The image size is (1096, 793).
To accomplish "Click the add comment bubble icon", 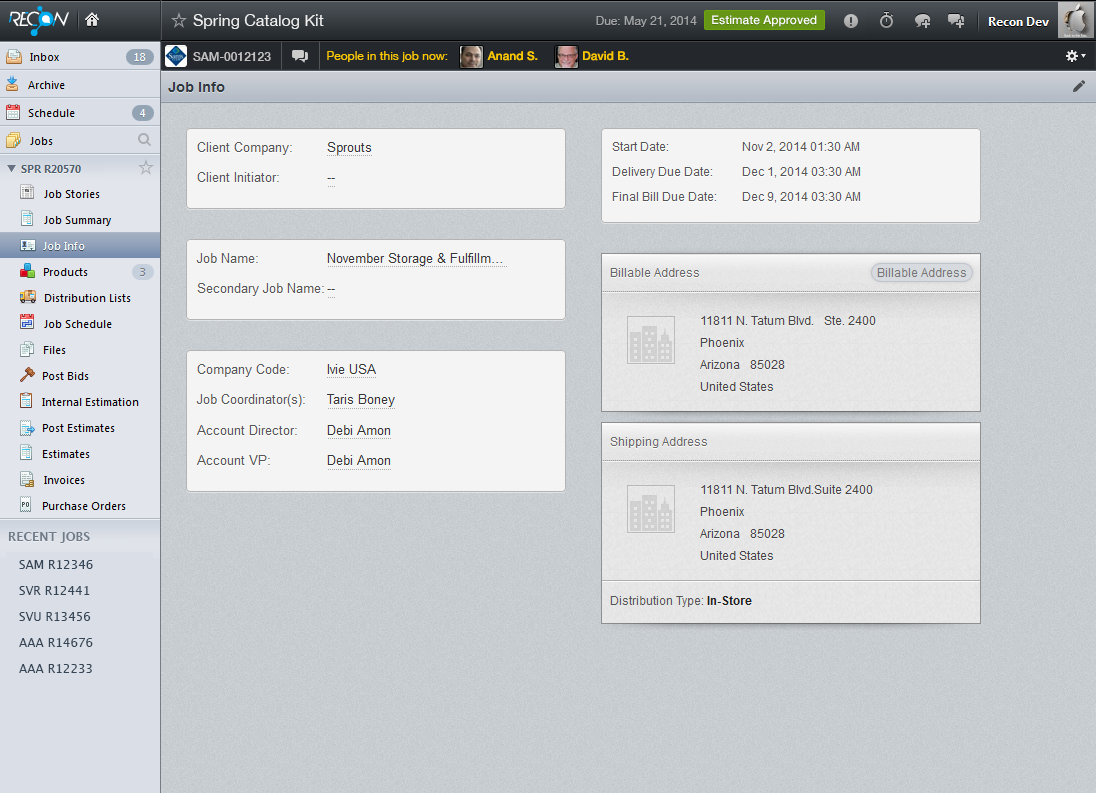I will (x=922, y=21).
